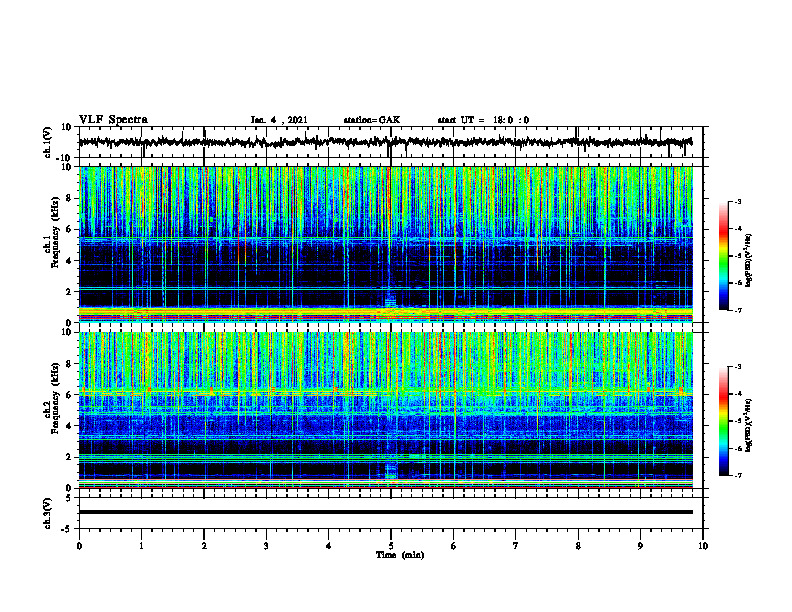The height and width of the screenshot is (612, 792).
Task: Click the color scale bar beside ch.1 spectrogram
Action: 724,256
